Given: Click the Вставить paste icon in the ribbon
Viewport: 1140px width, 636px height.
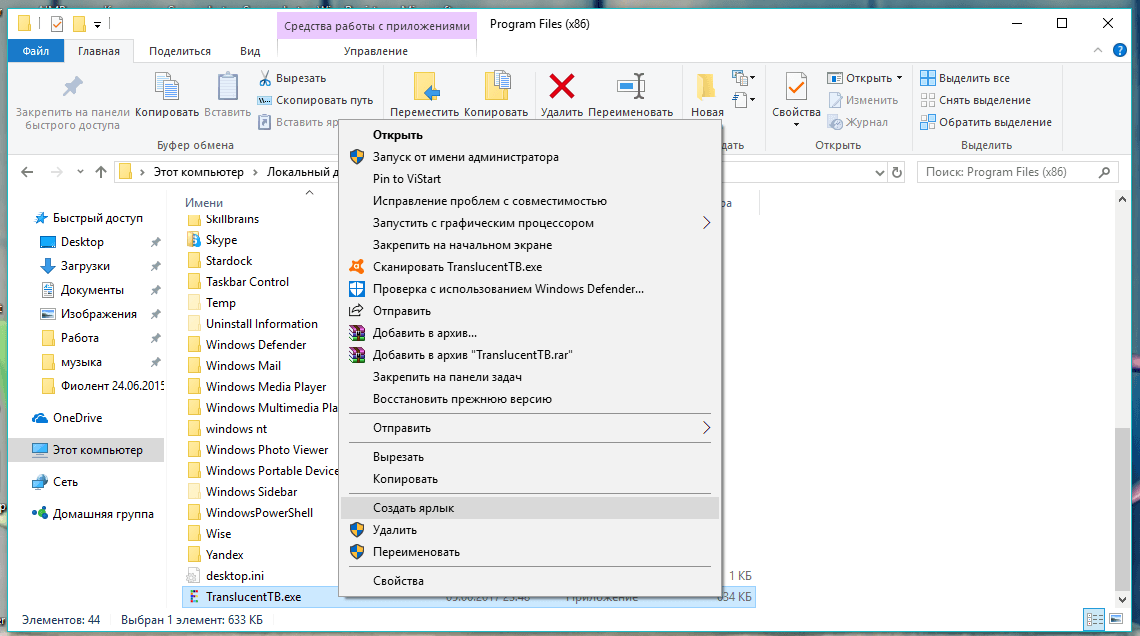Looking at the screenshot, I should point(228,86).
